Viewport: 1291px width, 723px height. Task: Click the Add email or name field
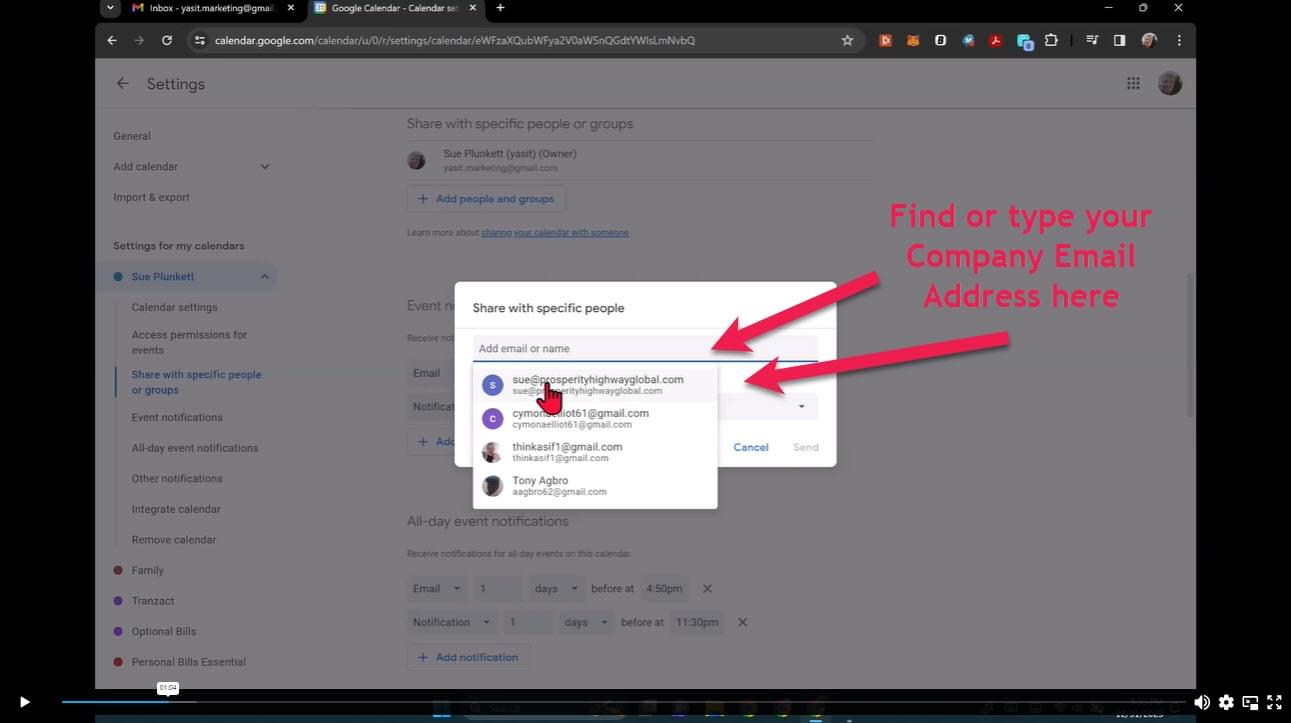[644, 348]
